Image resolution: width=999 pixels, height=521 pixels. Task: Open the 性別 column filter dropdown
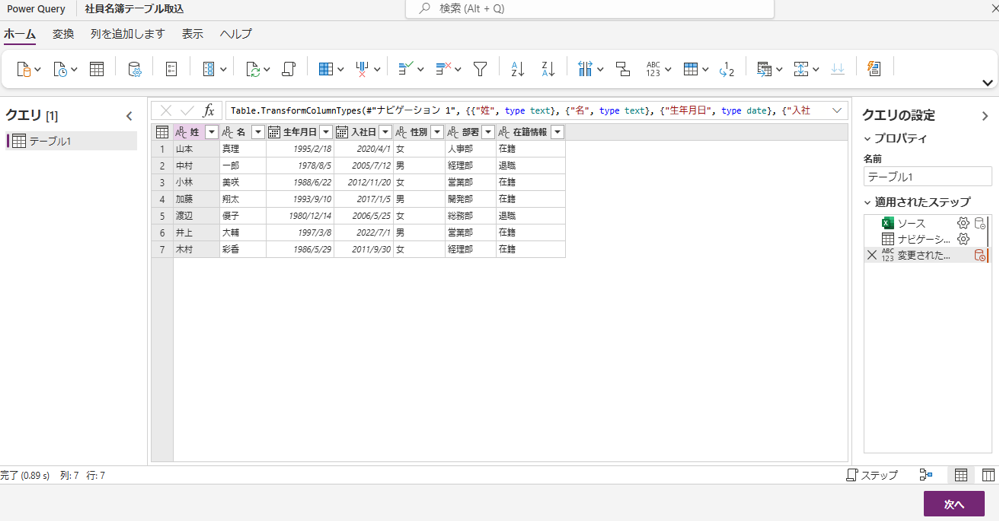[x=437, y=132]
